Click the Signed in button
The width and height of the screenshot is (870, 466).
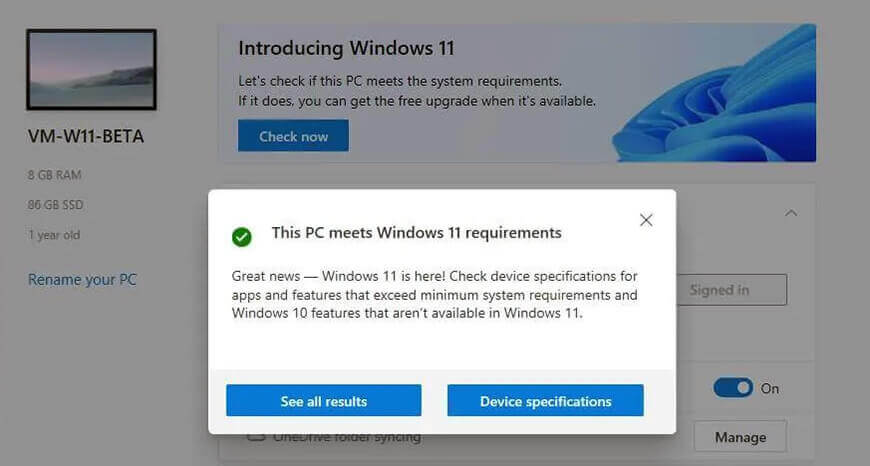coord(732,290)
